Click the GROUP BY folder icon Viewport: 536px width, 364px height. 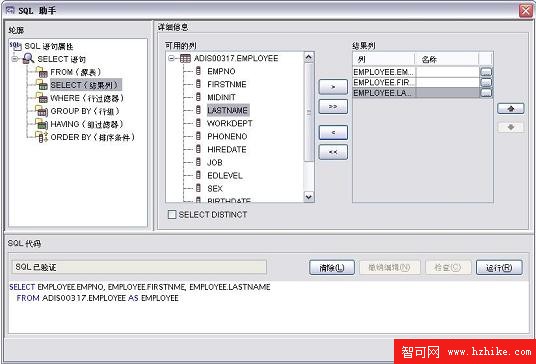pos(42,111)
